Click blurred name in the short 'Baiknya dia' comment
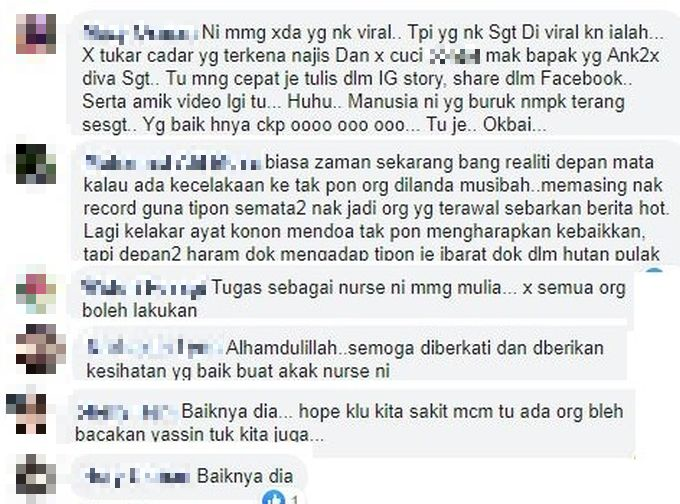680x504 pixels. [137, 477]
